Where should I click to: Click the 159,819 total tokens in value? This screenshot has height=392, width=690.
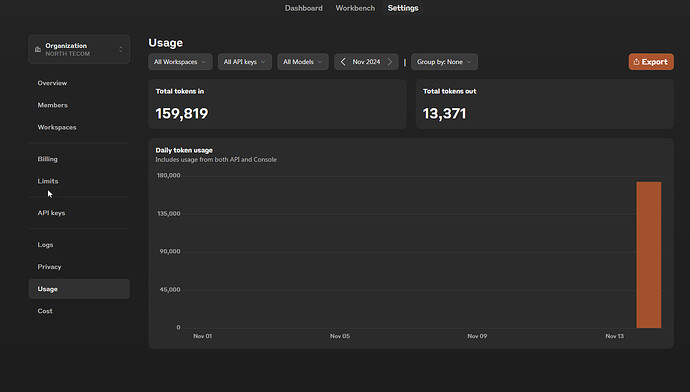click(x=182, y=114)
